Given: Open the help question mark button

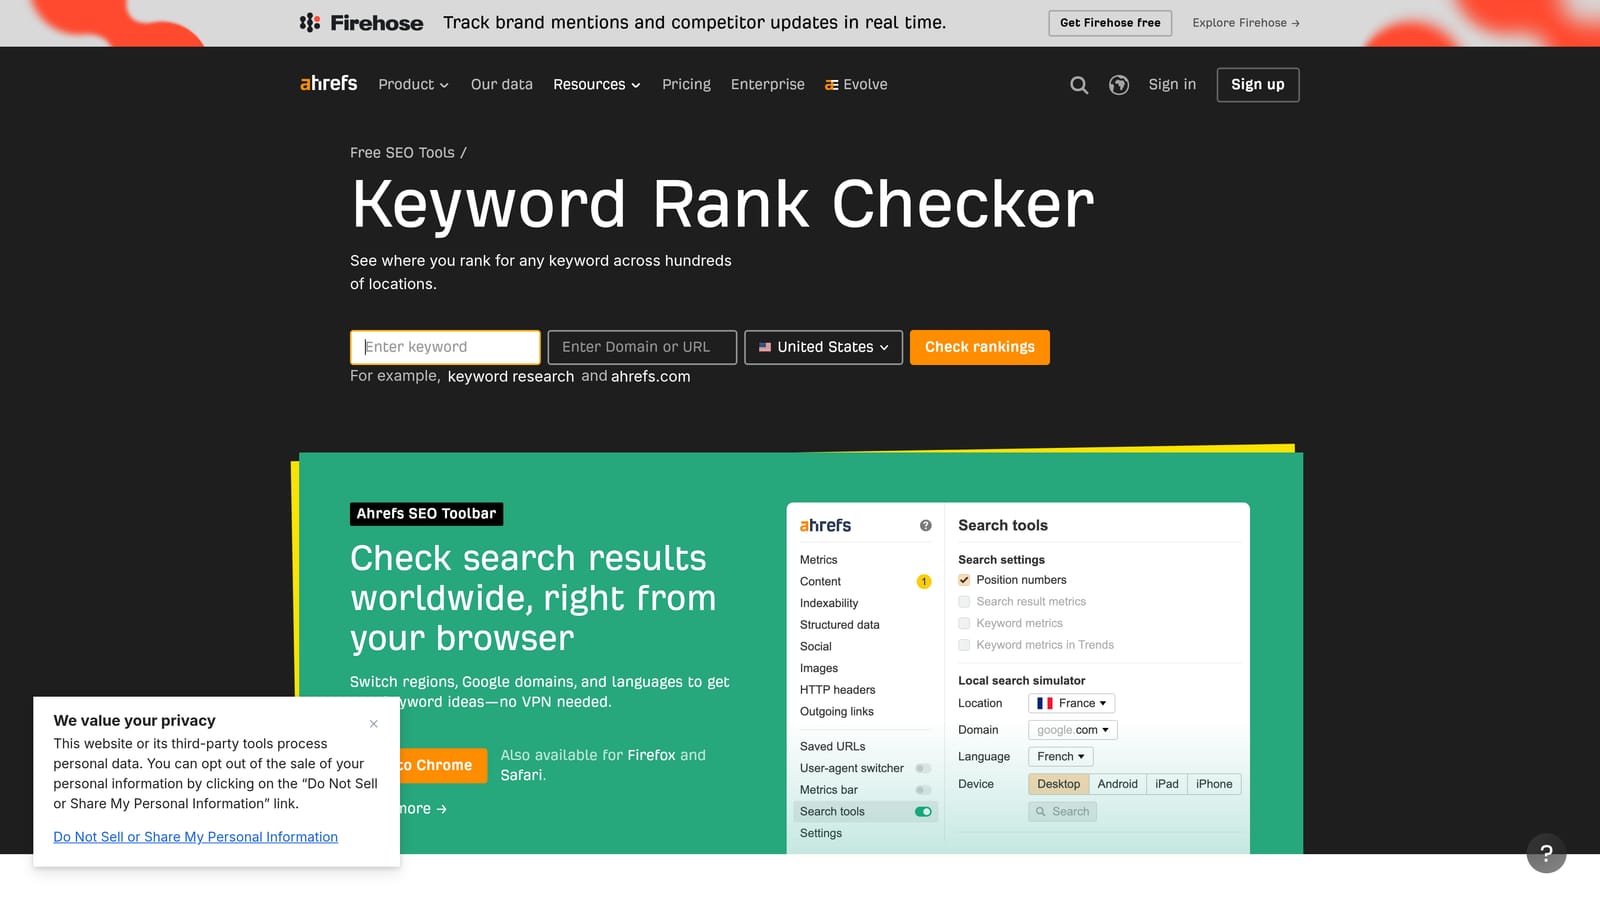Looking at the screenshot, I should click(1546, 853).
